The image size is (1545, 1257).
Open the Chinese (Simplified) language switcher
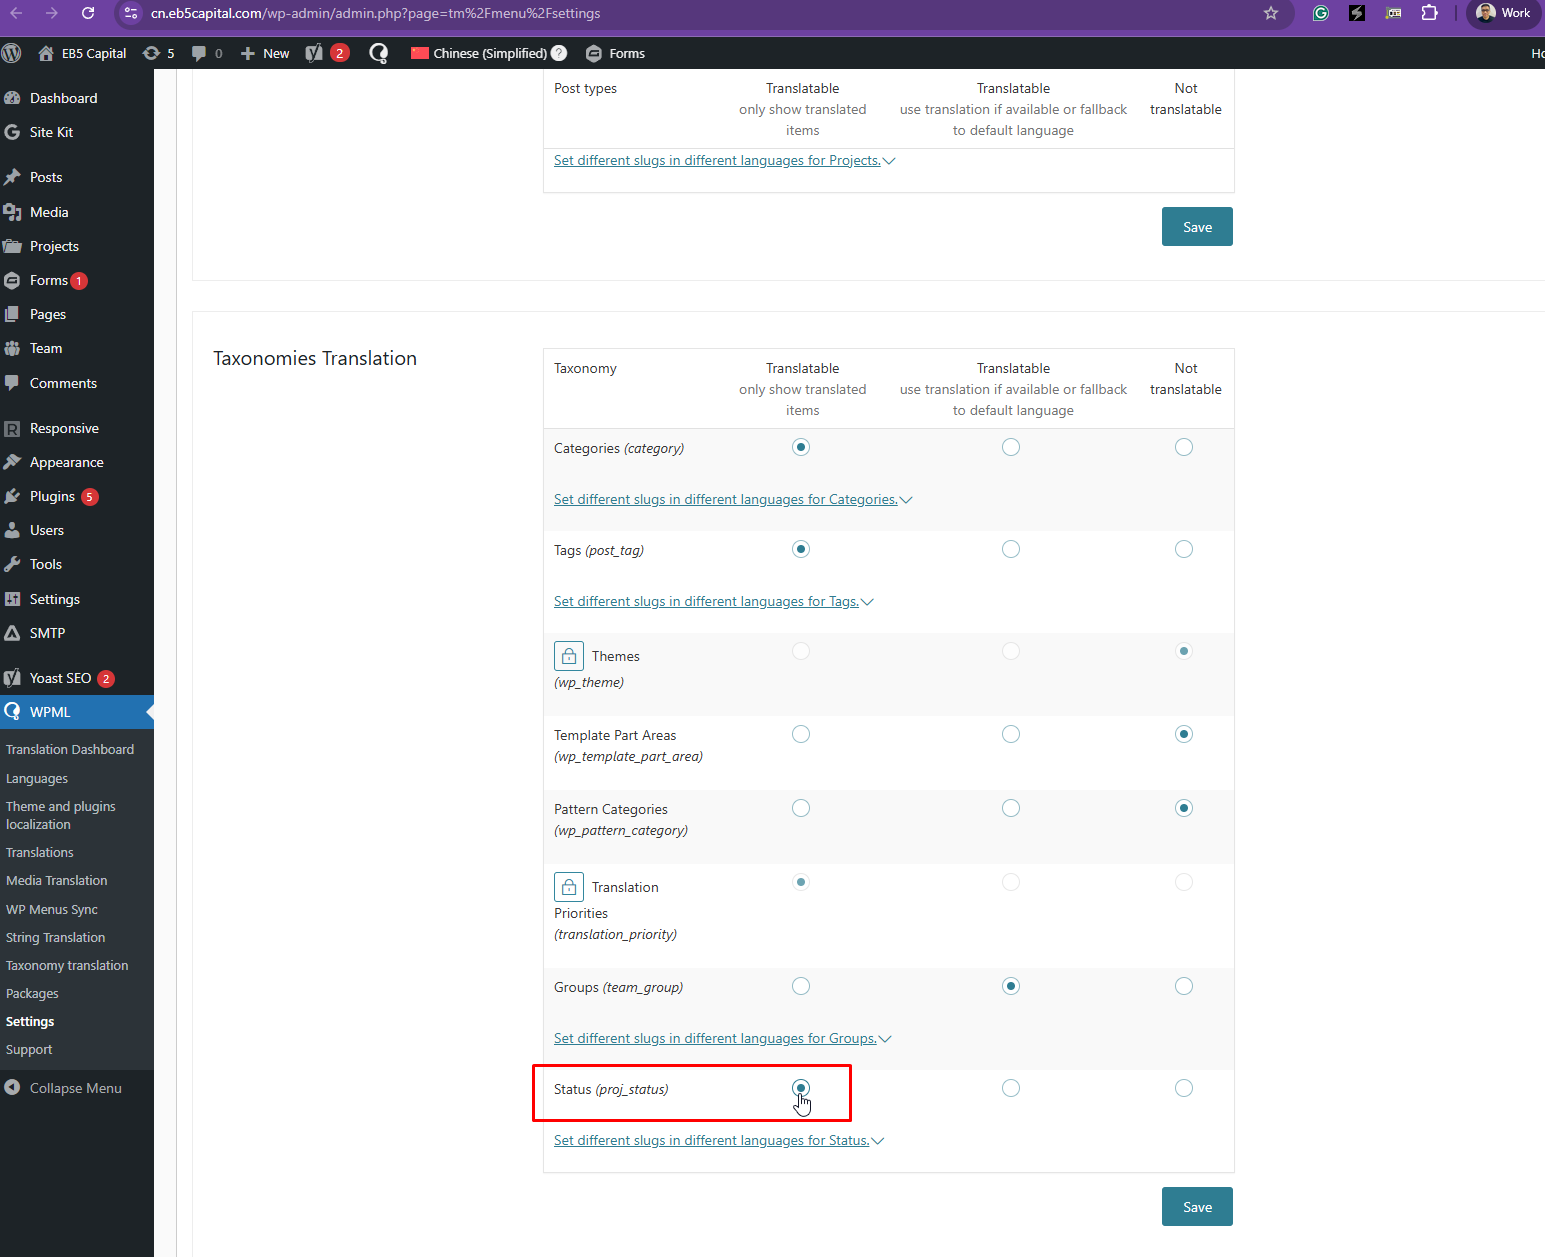(x=488, y=53)
